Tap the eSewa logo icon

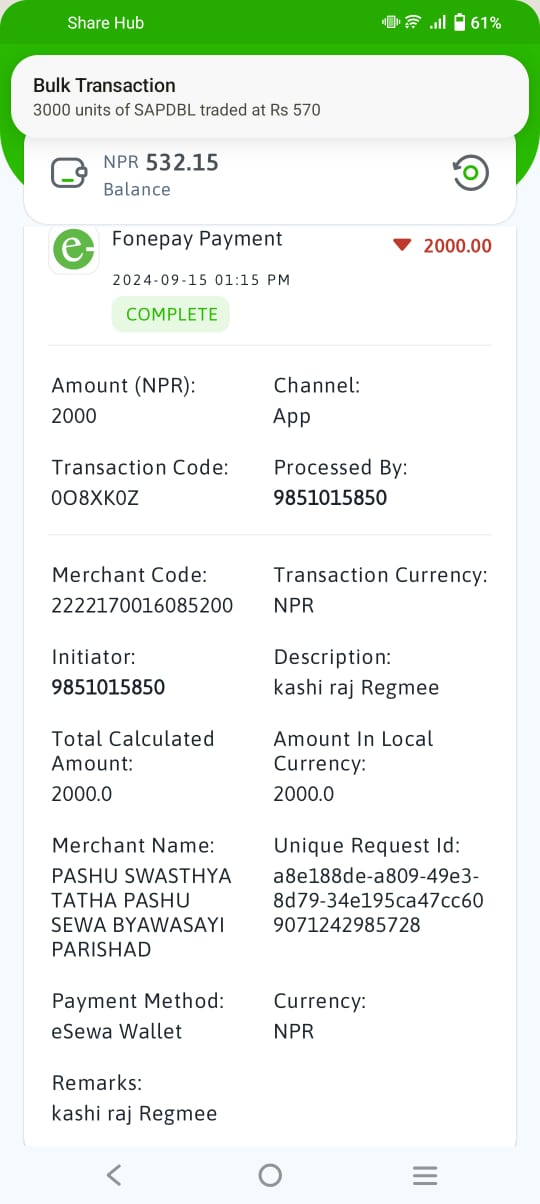[75, 250]
